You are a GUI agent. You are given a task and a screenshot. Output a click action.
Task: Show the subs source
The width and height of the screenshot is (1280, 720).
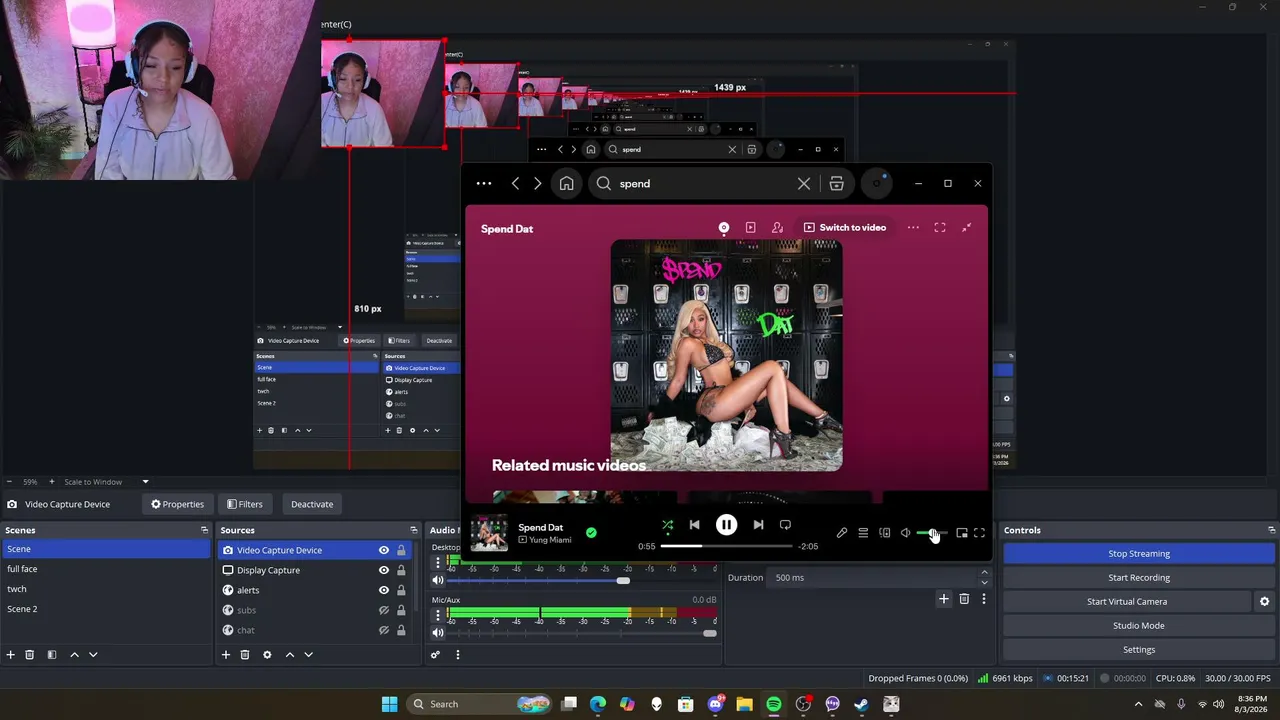384,610
